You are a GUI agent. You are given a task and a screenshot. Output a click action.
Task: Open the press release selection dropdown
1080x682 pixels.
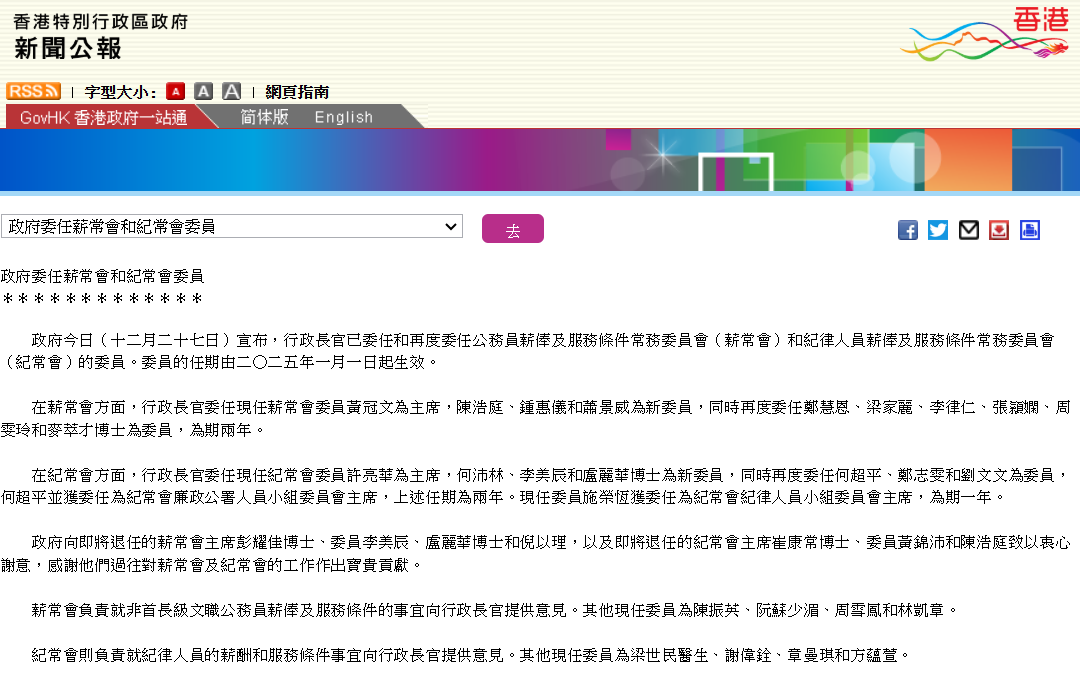pyautogui.click(x=232, y=227)
